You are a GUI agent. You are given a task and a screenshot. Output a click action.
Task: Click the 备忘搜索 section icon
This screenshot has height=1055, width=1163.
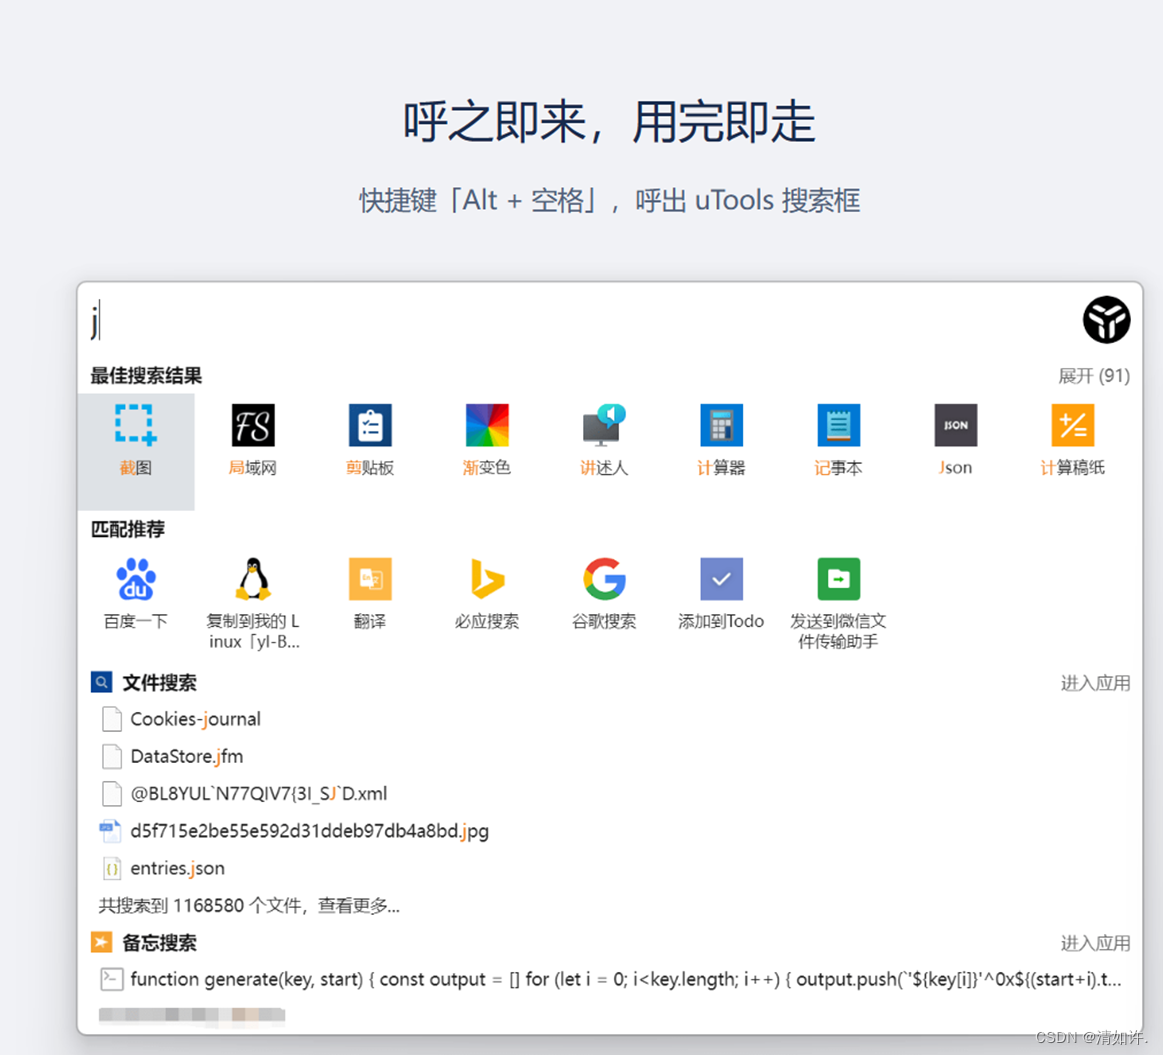(102, 942)
